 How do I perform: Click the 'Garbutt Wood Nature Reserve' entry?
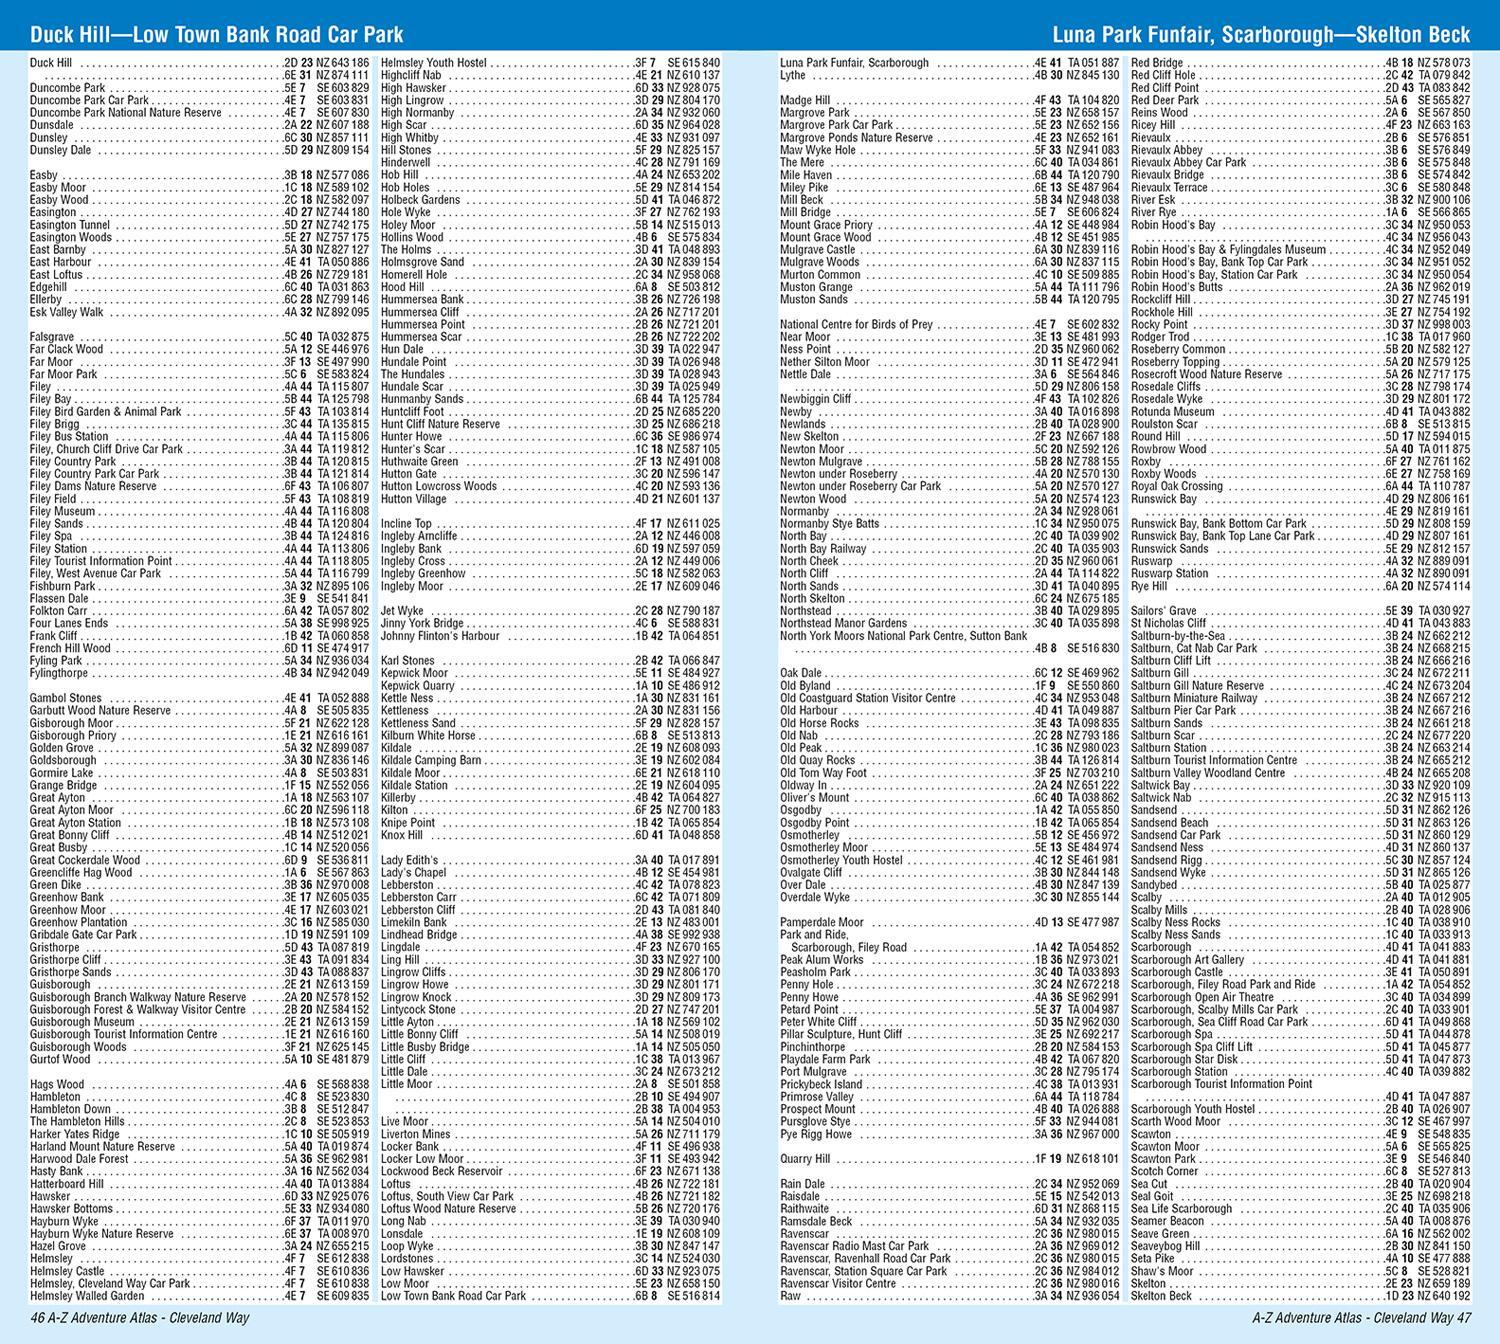tap(200, 710)
